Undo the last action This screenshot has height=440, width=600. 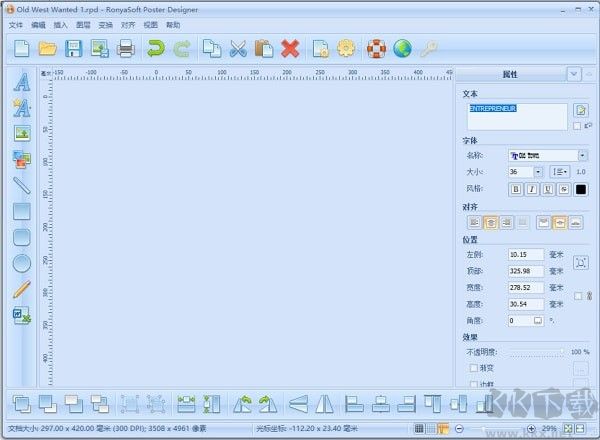pos(156,49)
